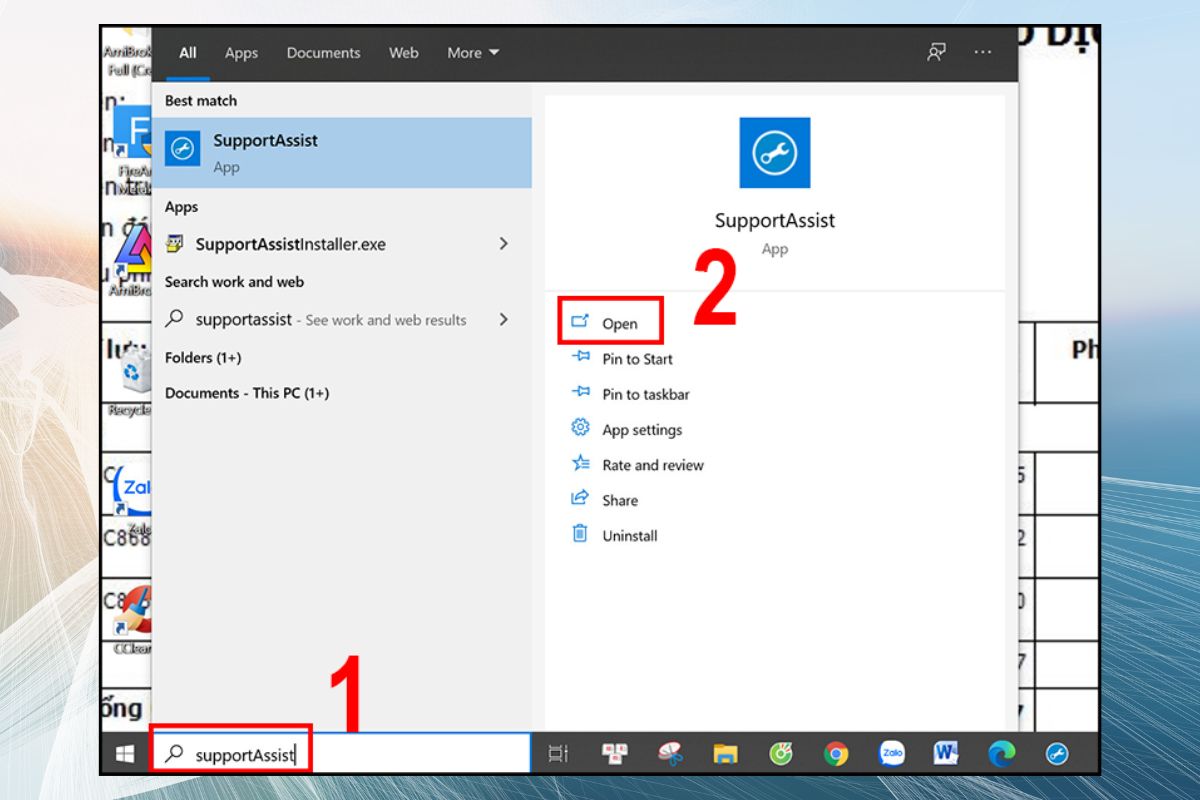1200x800 pixels.
Task: Expand the supportassist web results arrow
Action: [503, 320]
